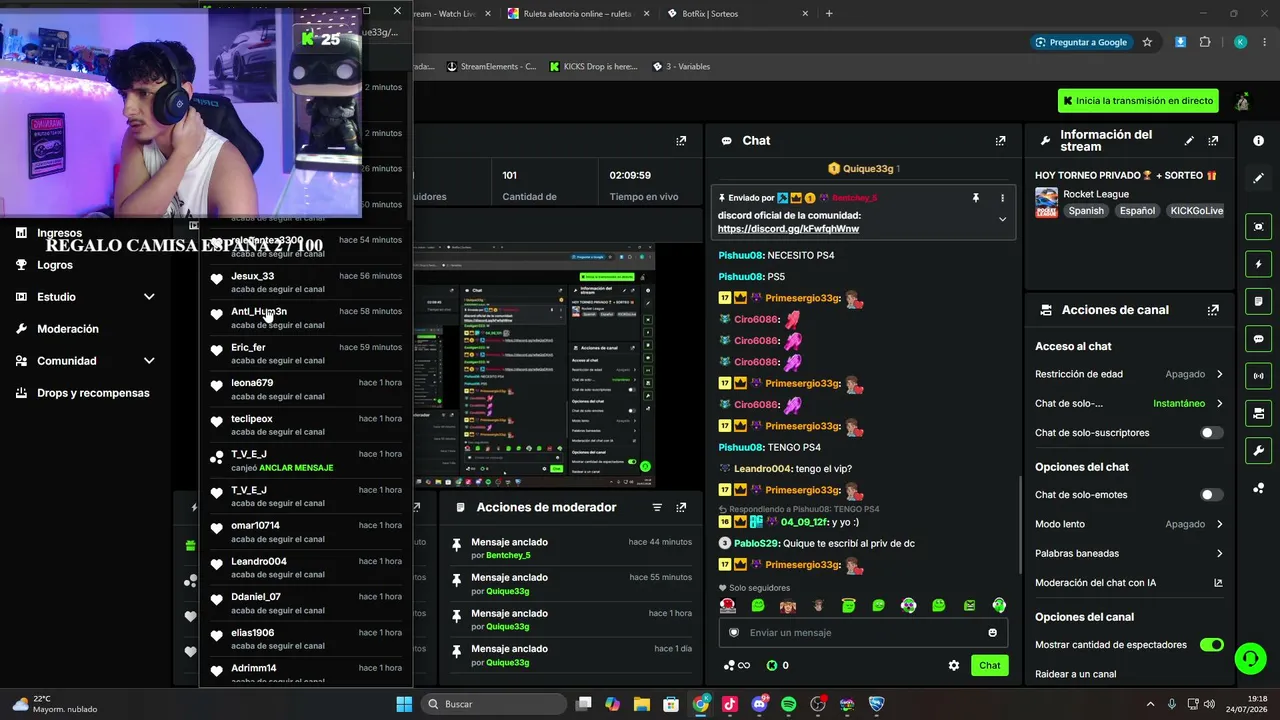Image resolution: width=1280 pixels, height=720 pixels.
Task: Switch to the Ruleta aleatoria online tab
Action: click(x=577, y=14)
